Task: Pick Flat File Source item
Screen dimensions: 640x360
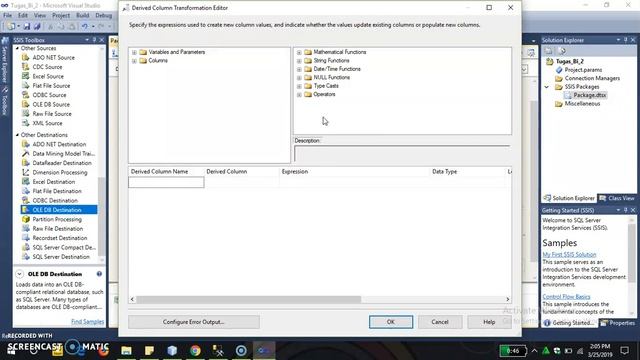Action: [51, 86]
